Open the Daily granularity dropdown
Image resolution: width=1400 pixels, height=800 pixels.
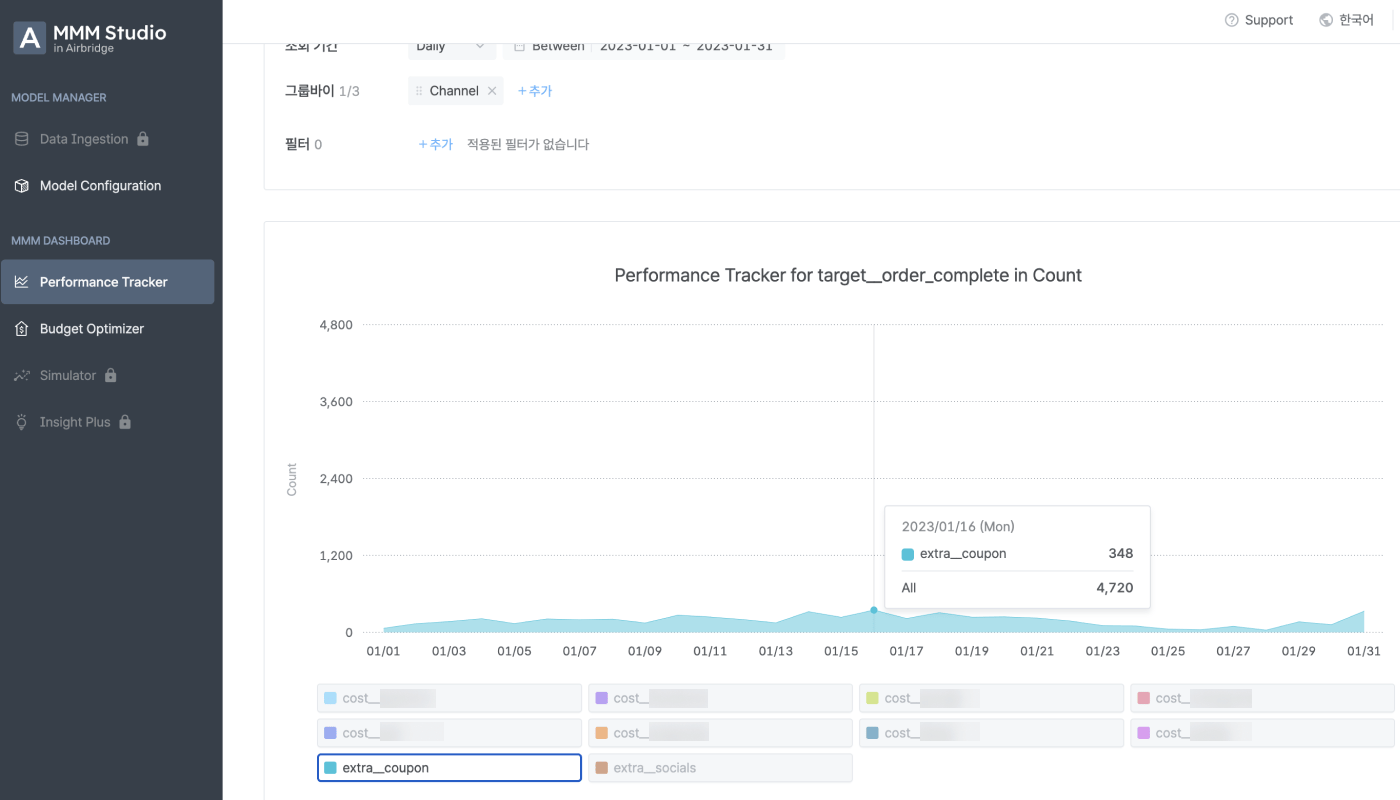click(451, 46)
